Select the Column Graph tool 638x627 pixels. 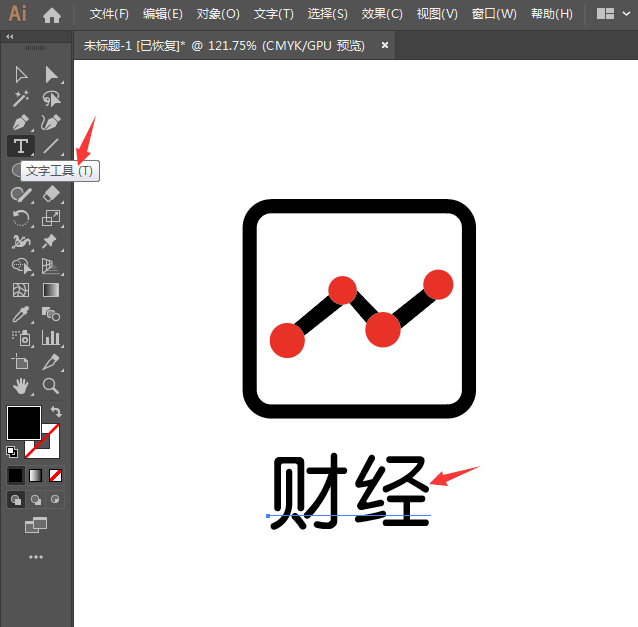[x=51, y=338]
